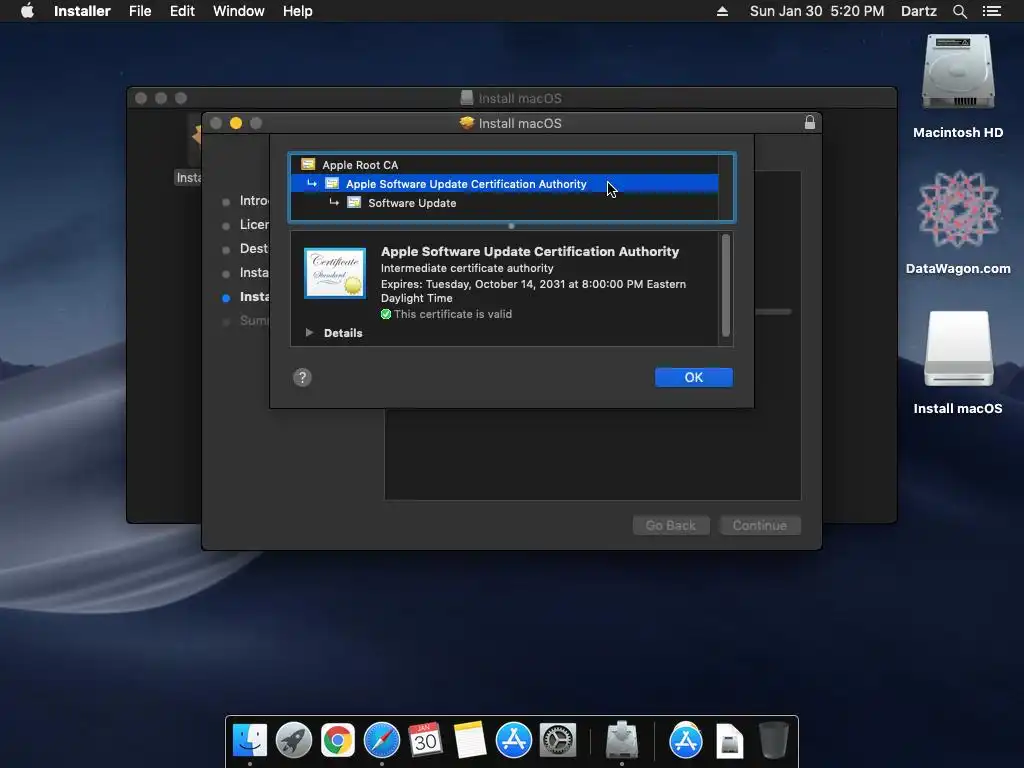
Task: Select Install macOS desktop volume
Action: click(957, 362)
